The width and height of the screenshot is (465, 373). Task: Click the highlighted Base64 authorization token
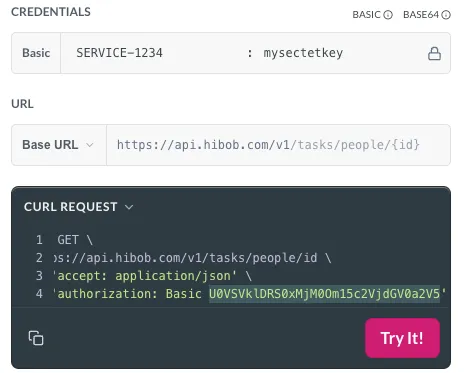click(x=324, y=294)
